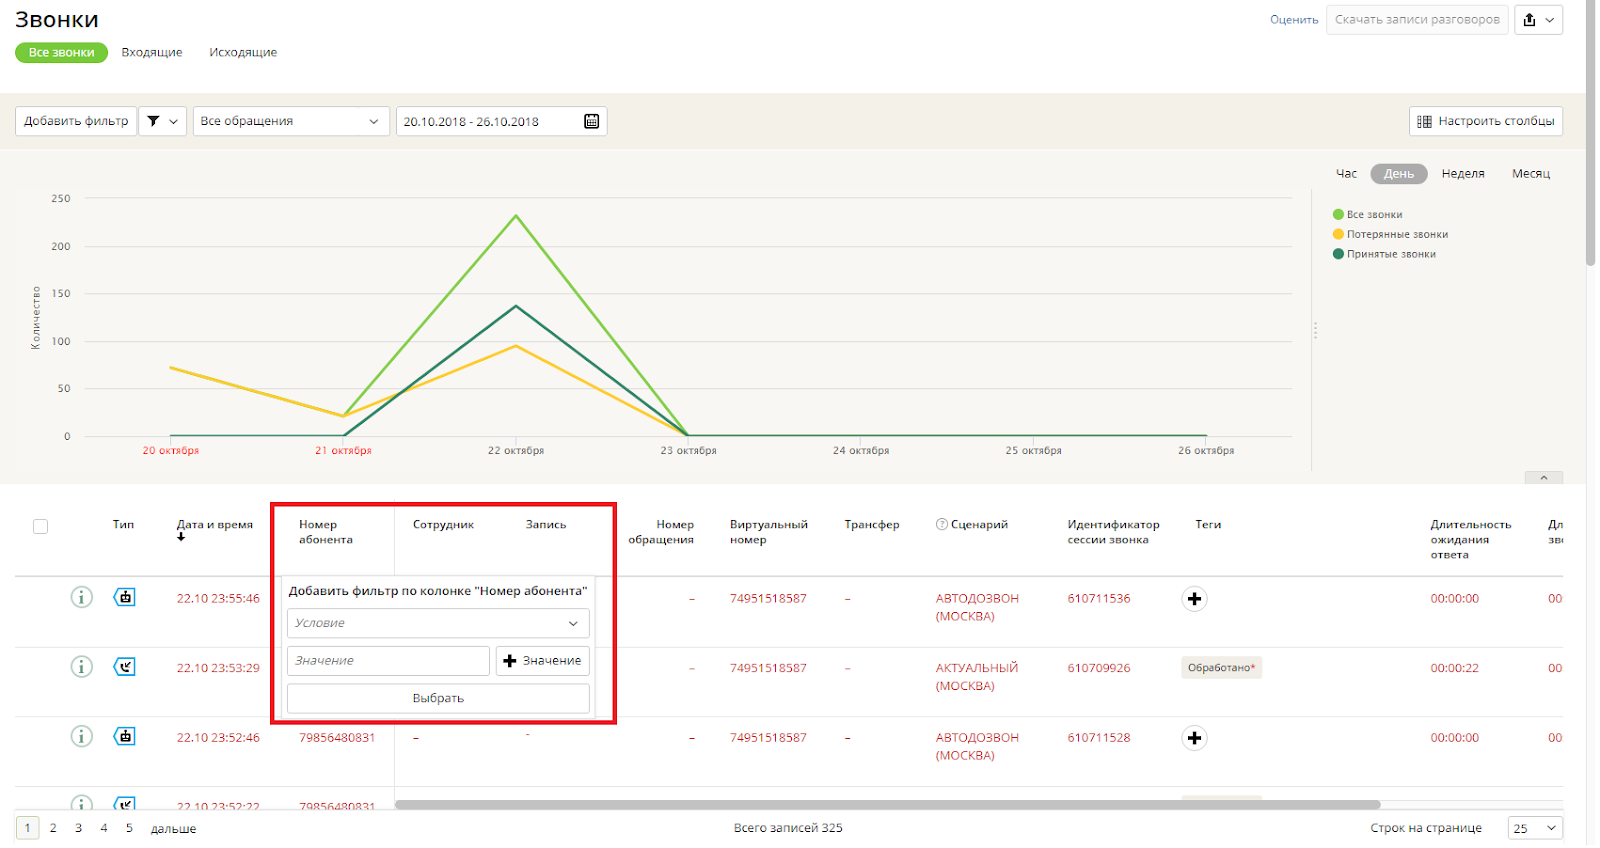Click the Значение text field in the filter popup

click(x=388, y=661)
